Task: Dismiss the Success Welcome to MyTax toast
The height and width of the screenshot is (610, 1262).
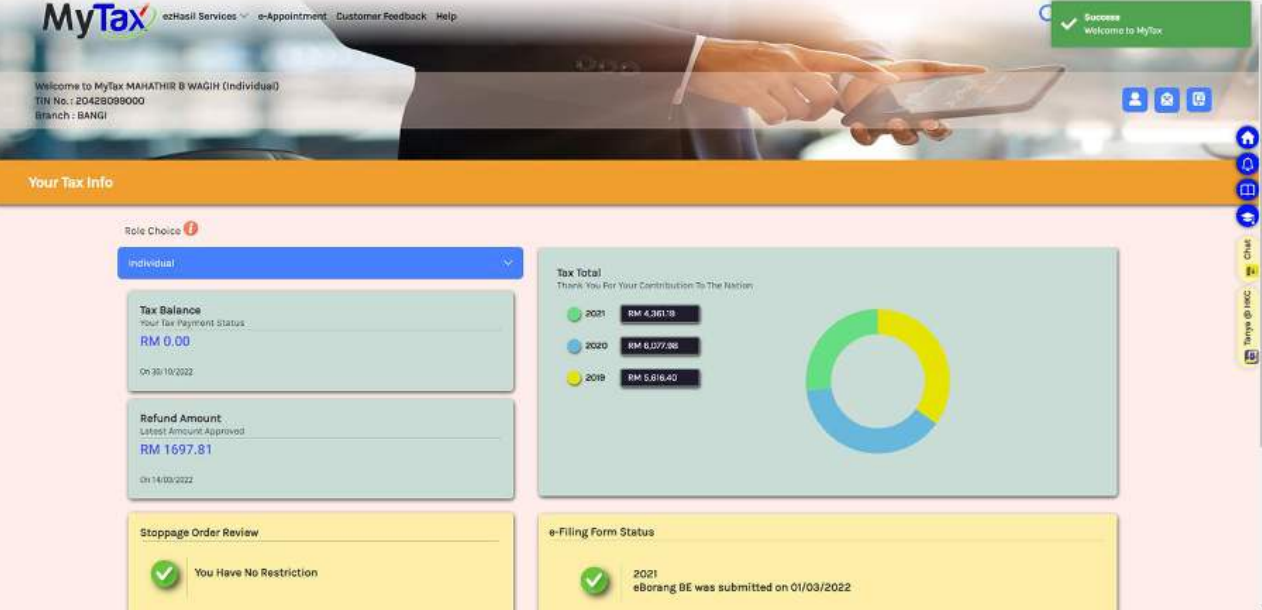Action: tap(1150, 24)
